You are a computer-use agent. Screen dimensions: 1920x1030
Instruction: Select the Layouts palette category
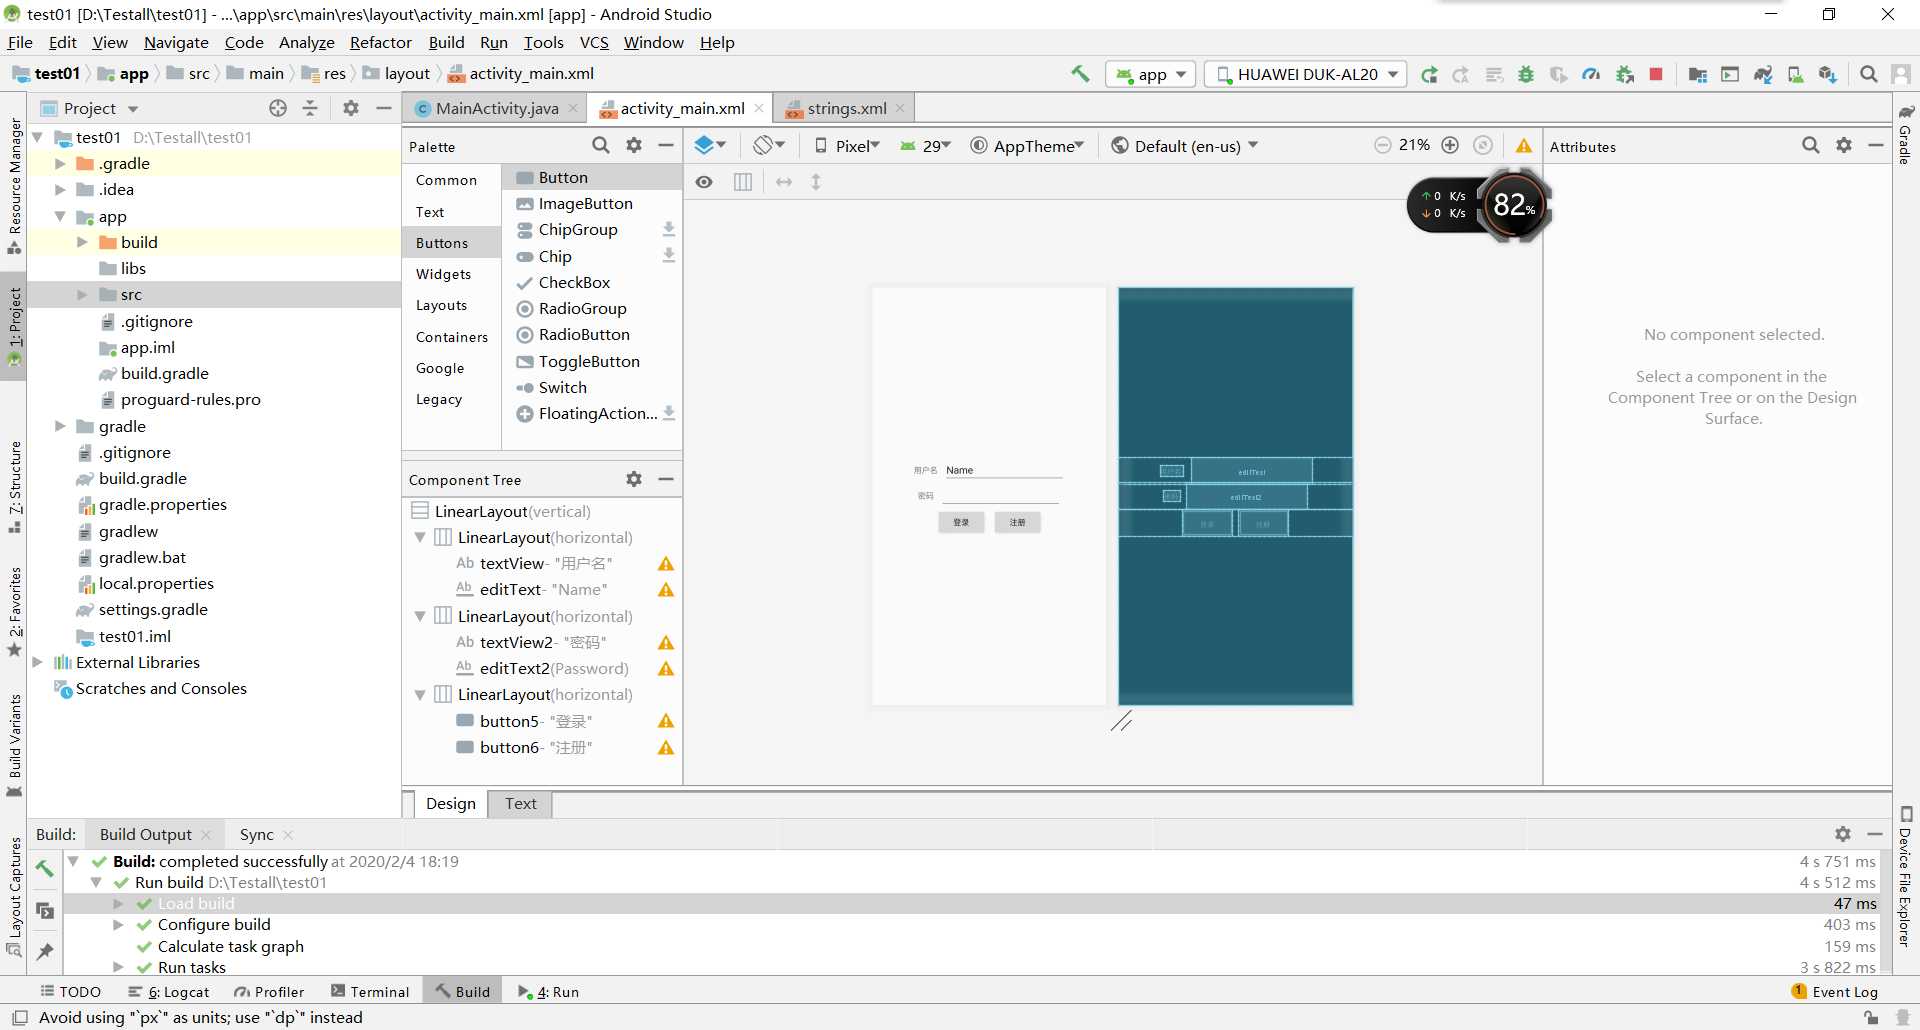coord(441,305)
